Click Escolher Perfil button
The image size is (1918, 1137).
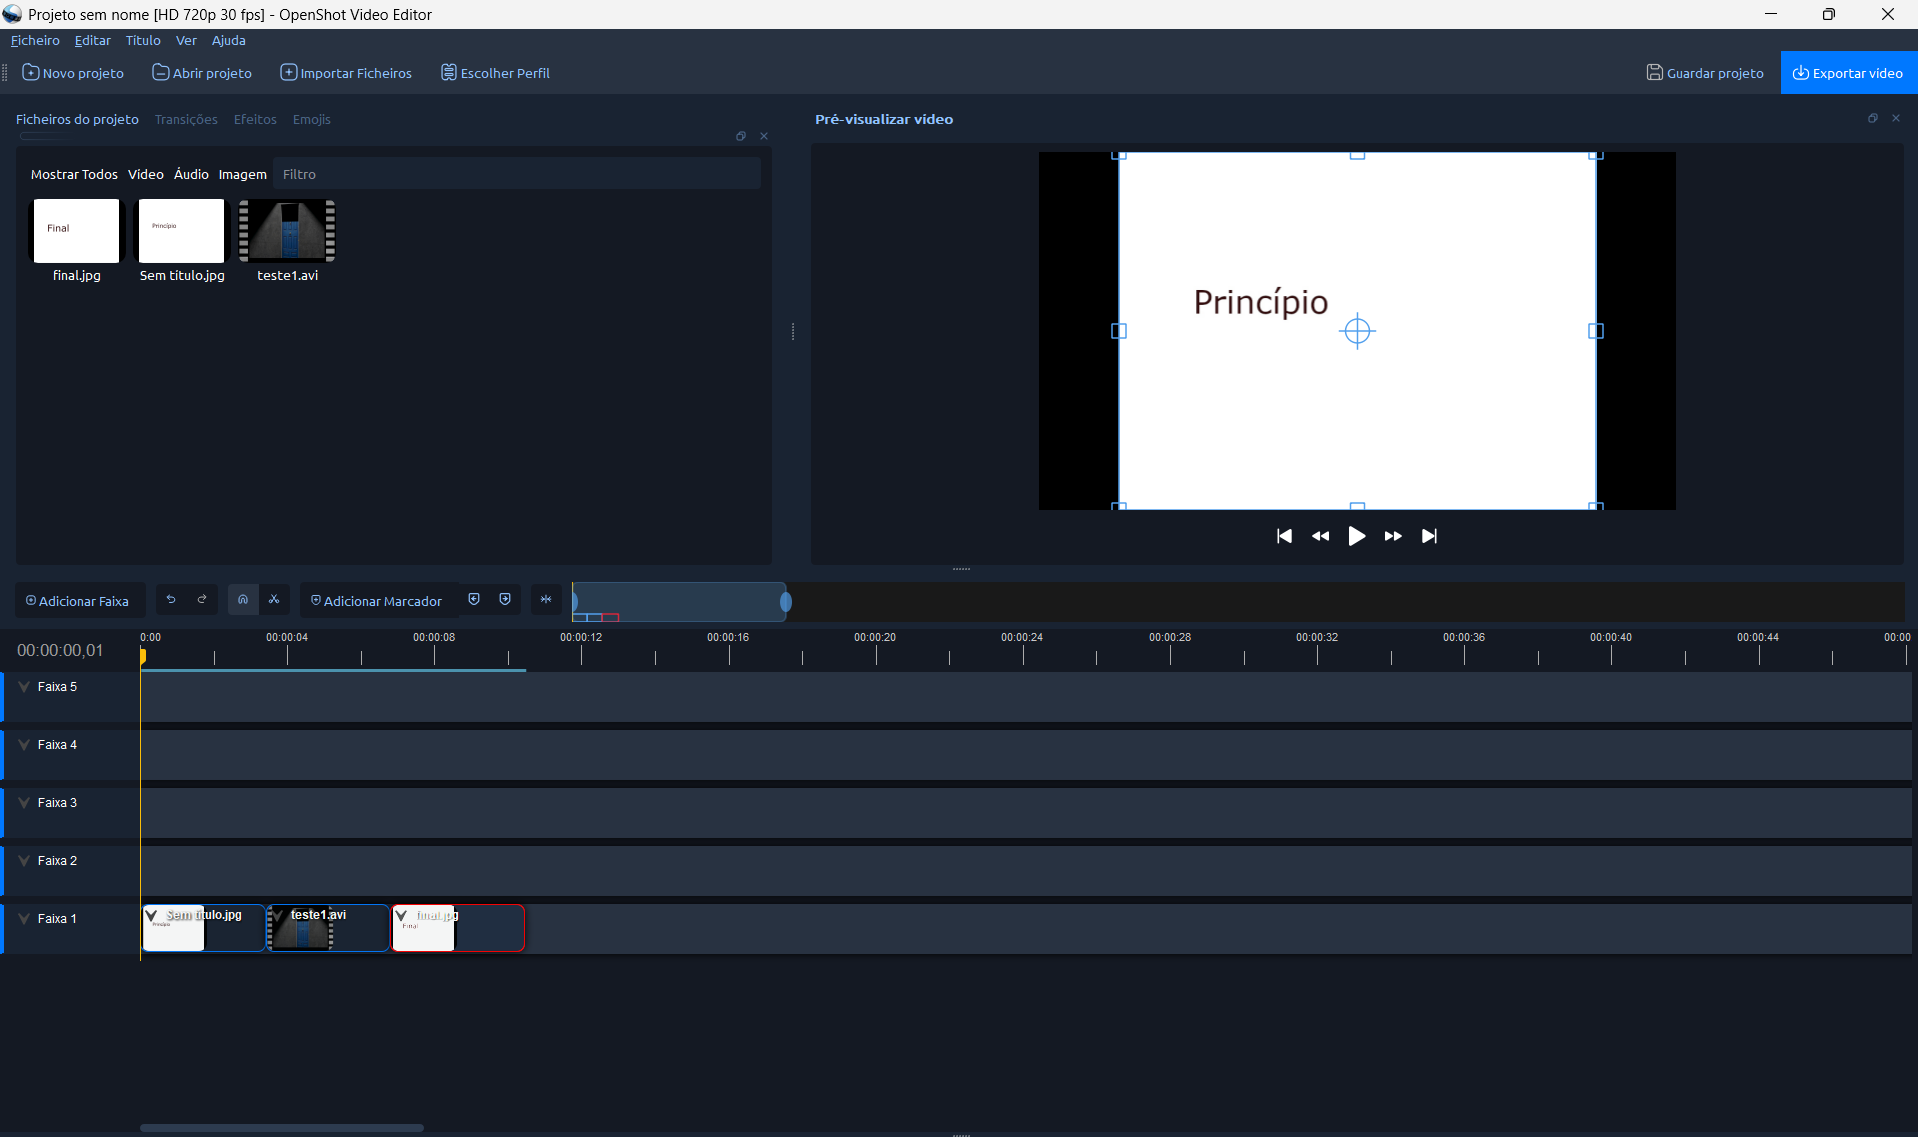(x=495, y=73)
